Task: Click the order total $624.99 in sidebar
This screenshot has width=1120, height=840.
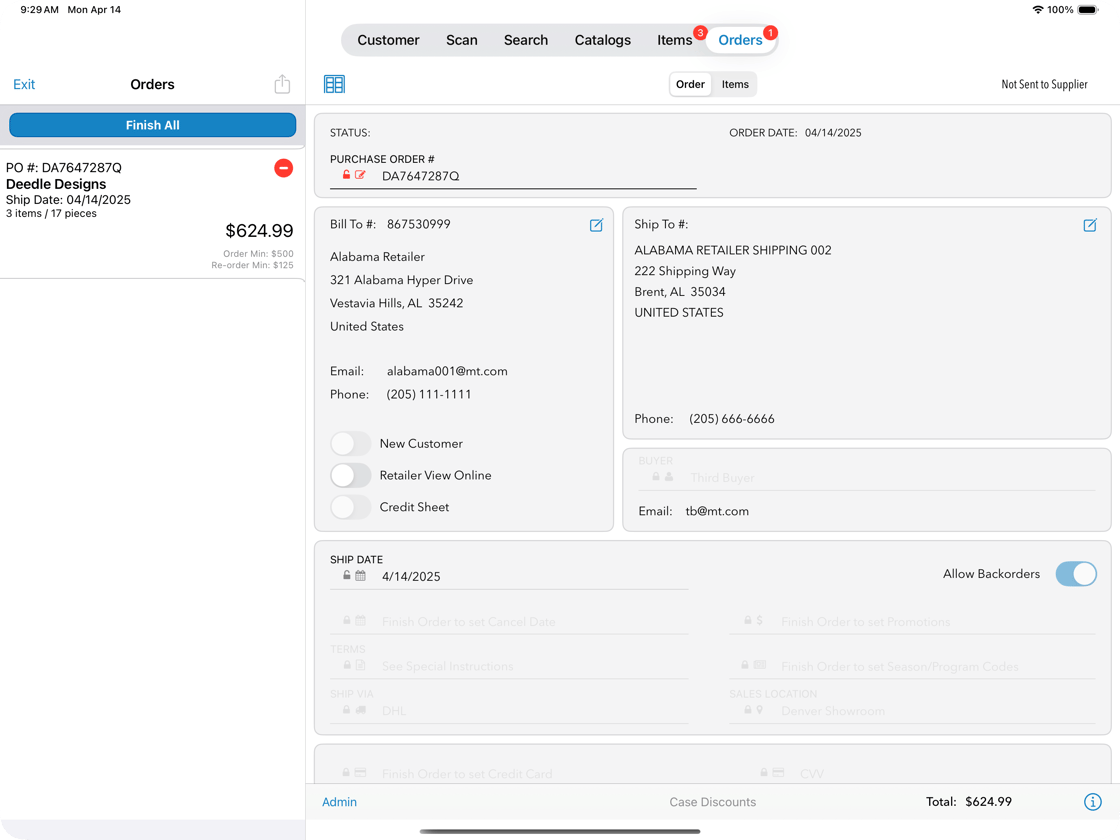Action: pyautogui.click(x=259, y=231)
